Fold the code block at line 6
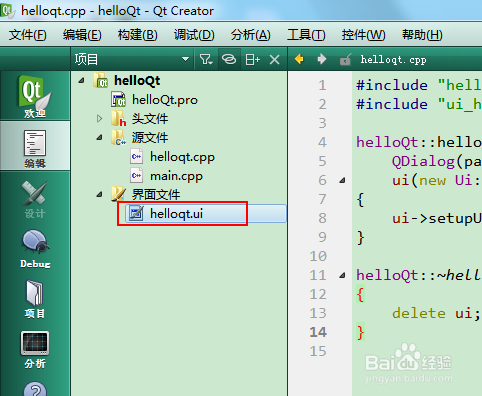The height and width of the screenshot is (396, 482). (342, 180)
